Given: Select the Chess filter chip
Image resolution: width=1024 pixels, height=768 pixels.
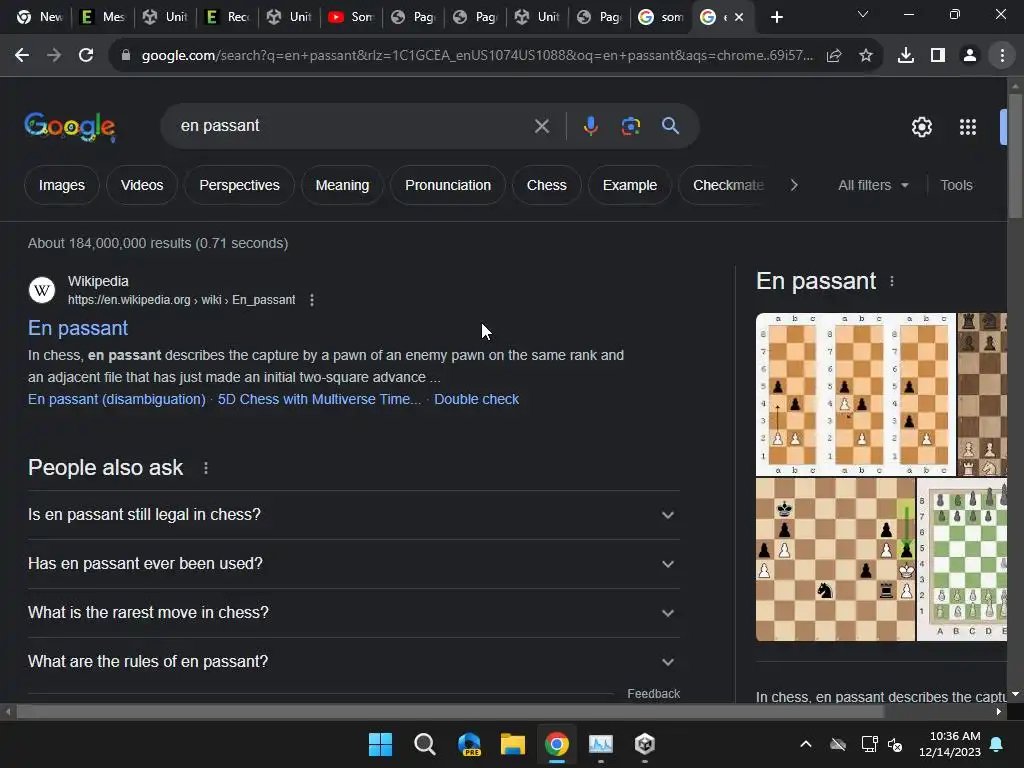Looking at the screenshot, I should (x=547, y=185).
